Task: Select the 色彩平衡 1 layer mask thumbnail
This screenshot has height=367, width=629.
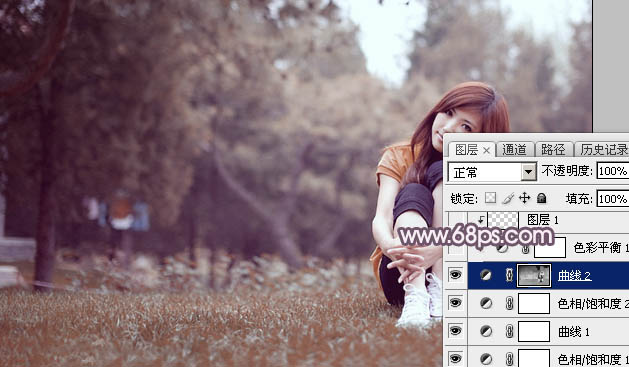Action: (x=550, y=247)
